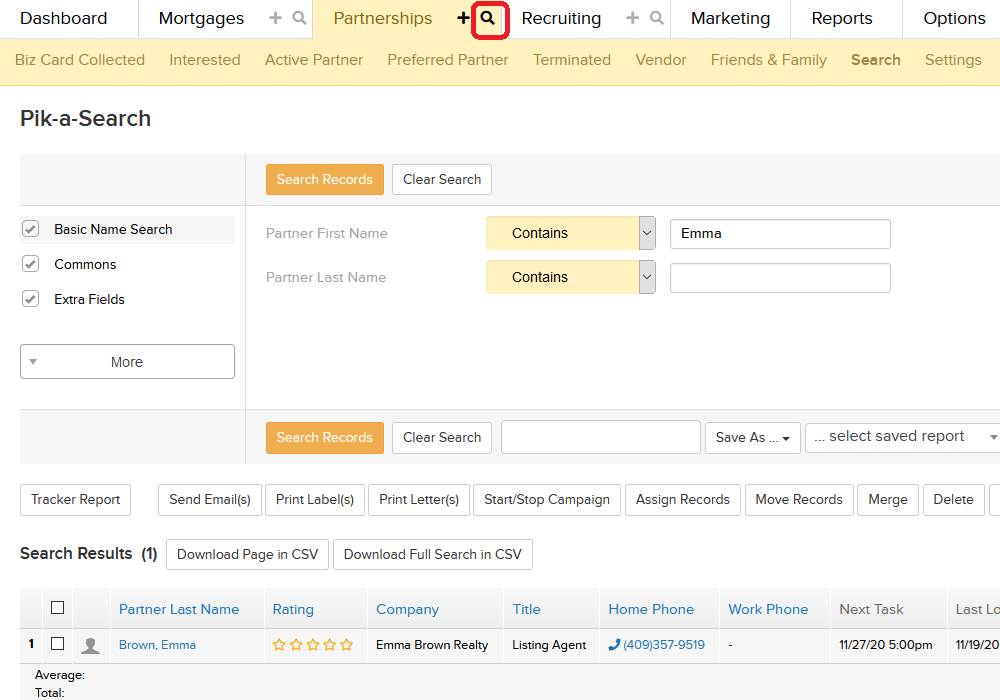This screenshot has width=1000, height=700.
Task: Click the Mortgages add plus icon
Action: point(275,18)
